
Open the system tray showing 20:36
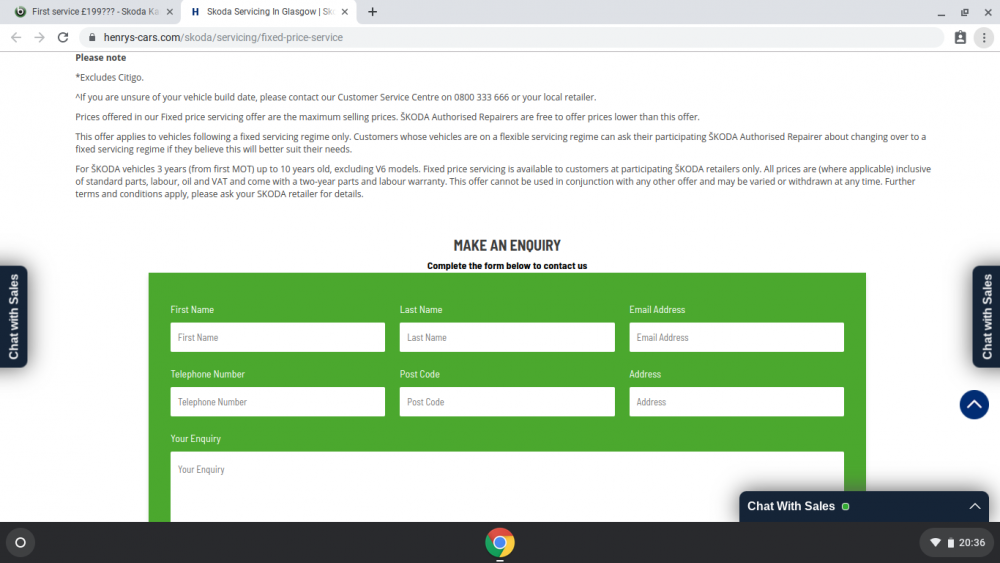point(957,543)
